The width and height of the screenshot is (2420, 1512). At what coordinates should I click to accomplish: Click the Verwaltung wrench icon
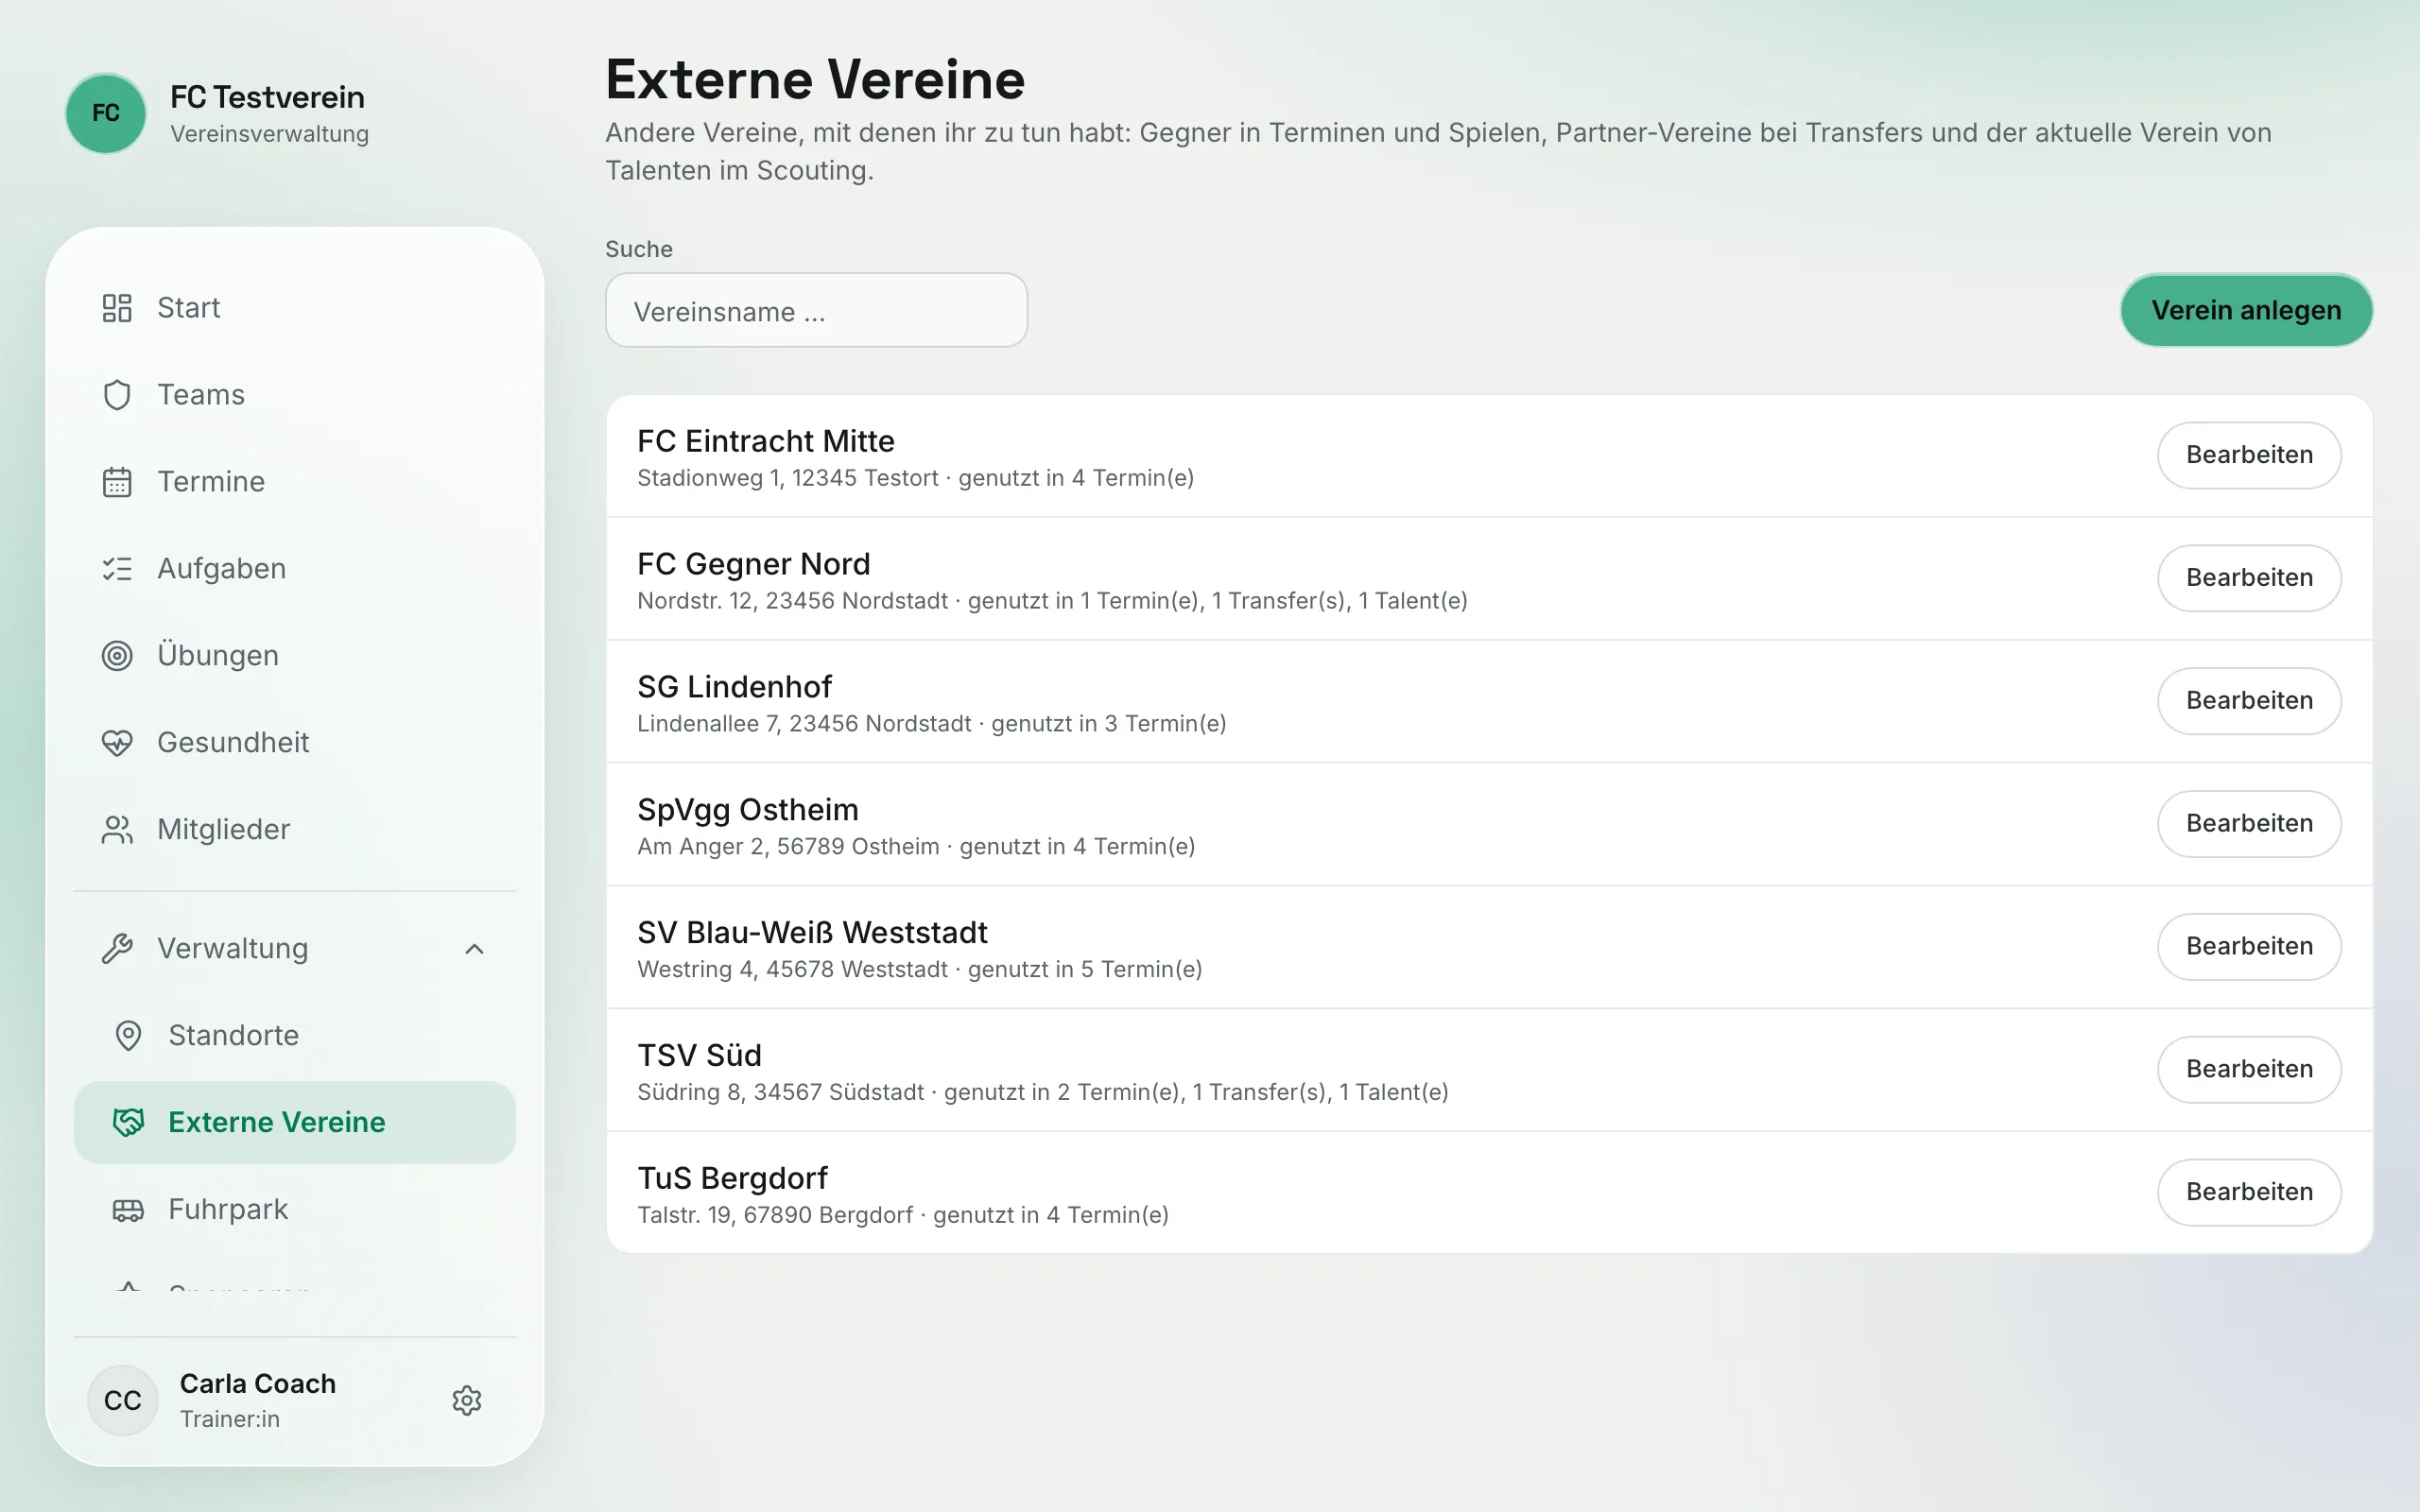117,949
